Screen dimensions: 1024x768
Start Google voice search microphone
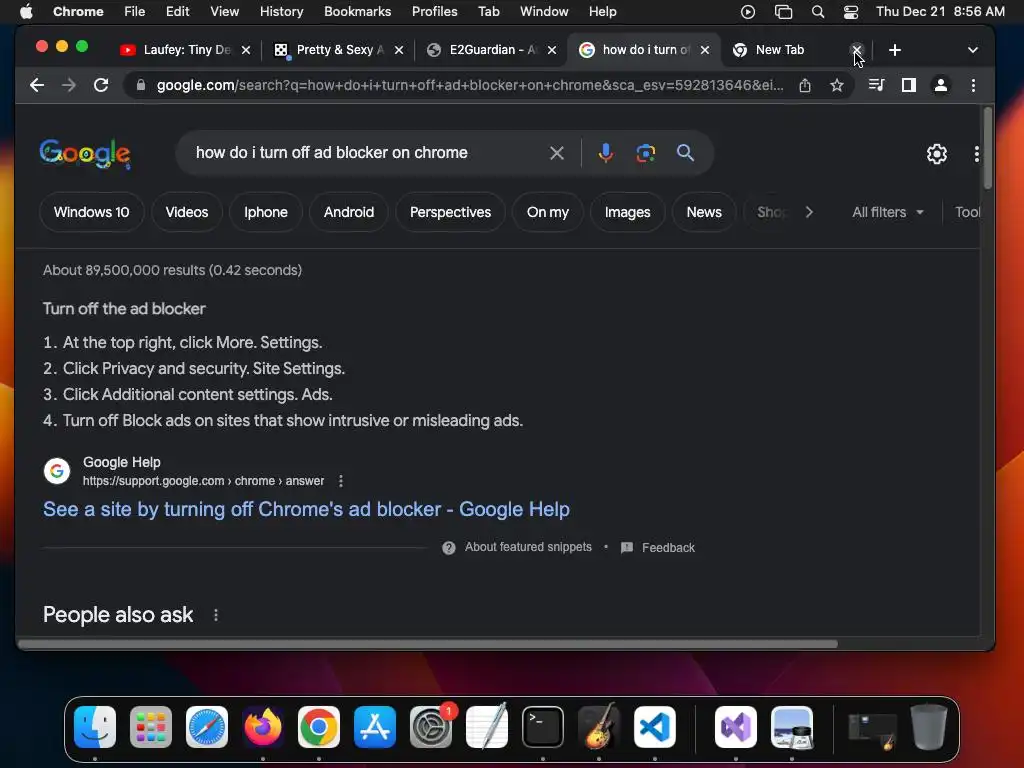point(605,153)
